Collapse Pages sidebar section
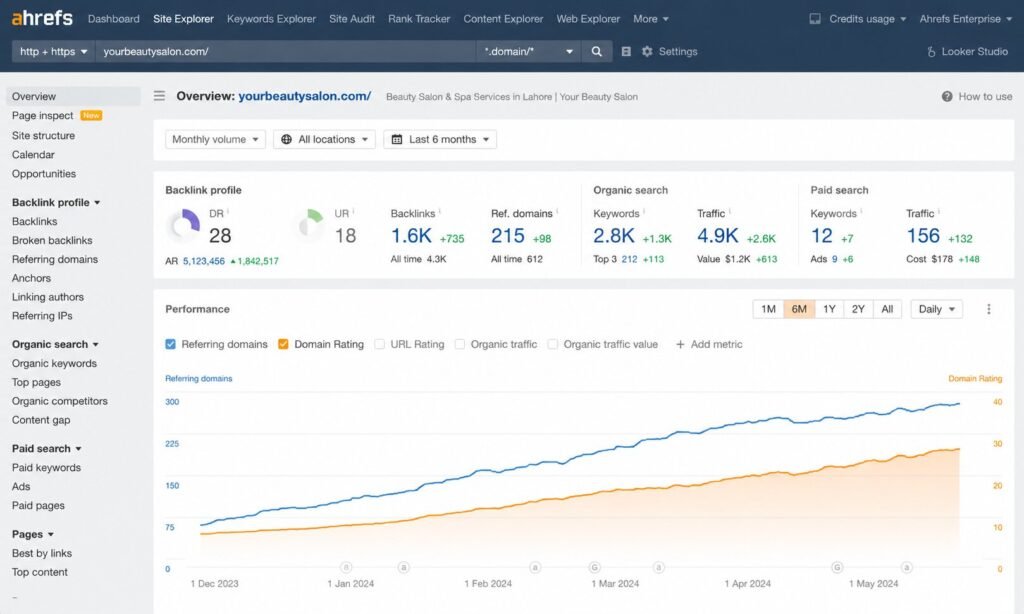The image size is (1024, 614). pyautogui.click(x=33, y=534)
